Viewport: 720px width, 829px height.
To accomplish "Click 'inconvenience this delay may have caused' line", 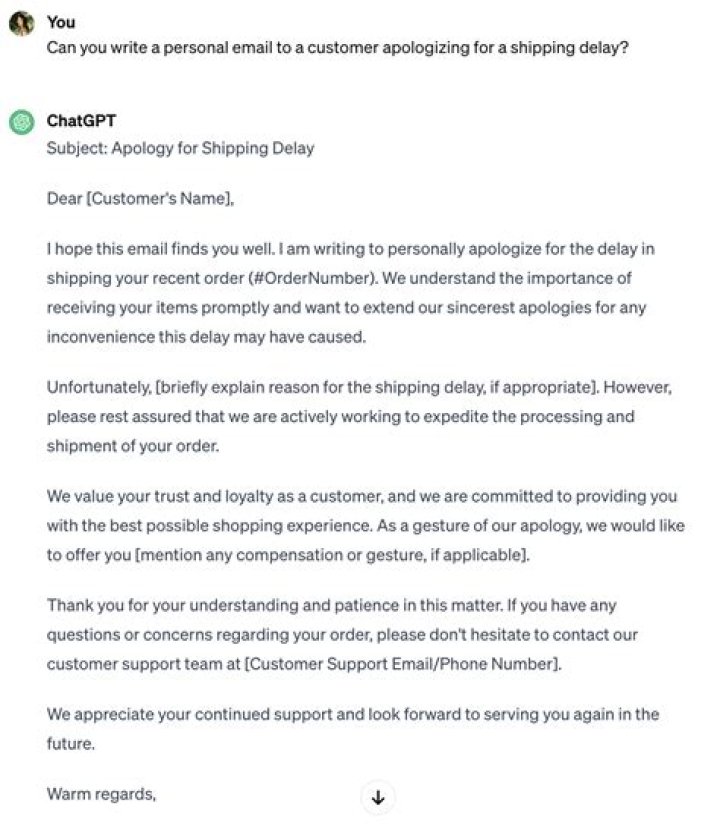I will [206, 337].
